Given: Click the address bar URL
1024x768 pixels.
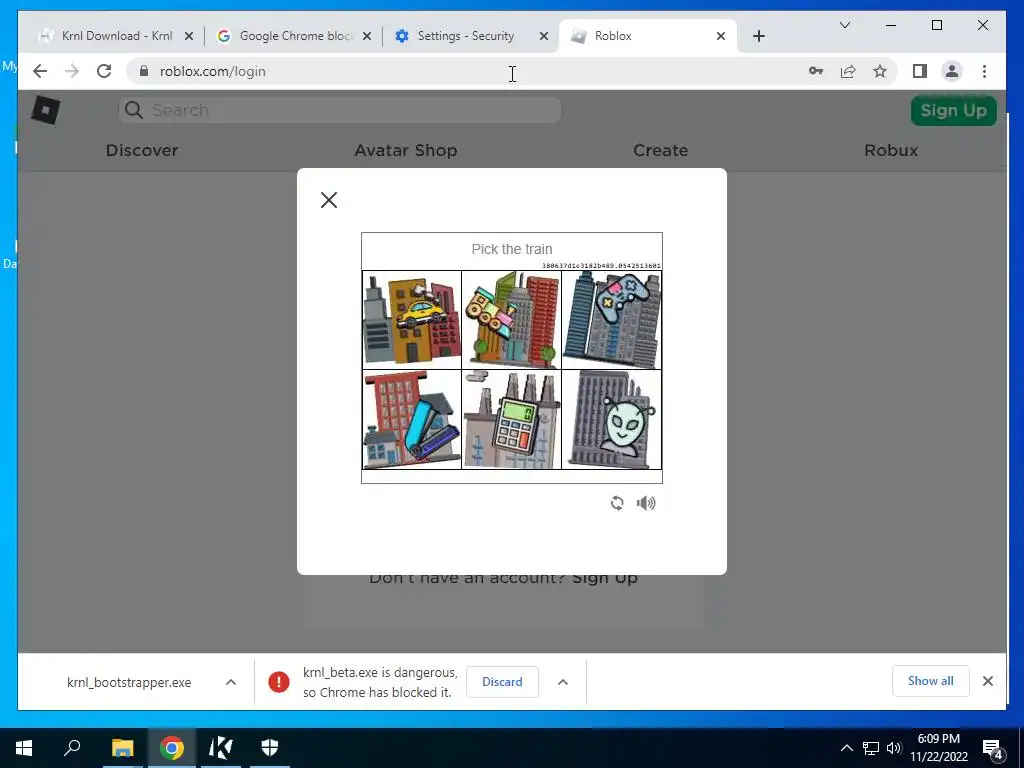Looking at the screenshot, I should point(213,71).
